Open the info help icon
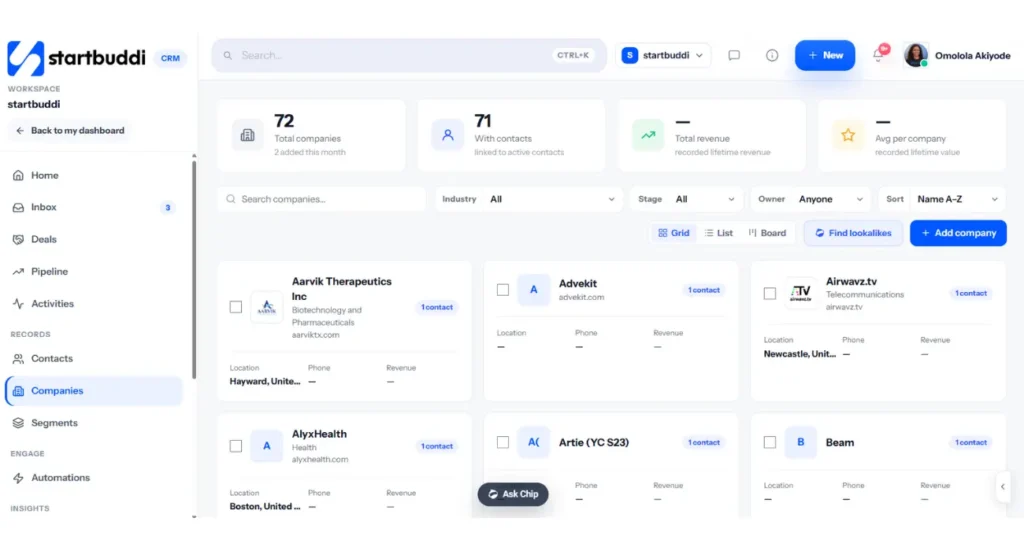Image resolution: width=1024 pixels, height=551 pixels. tap(772, 55)
